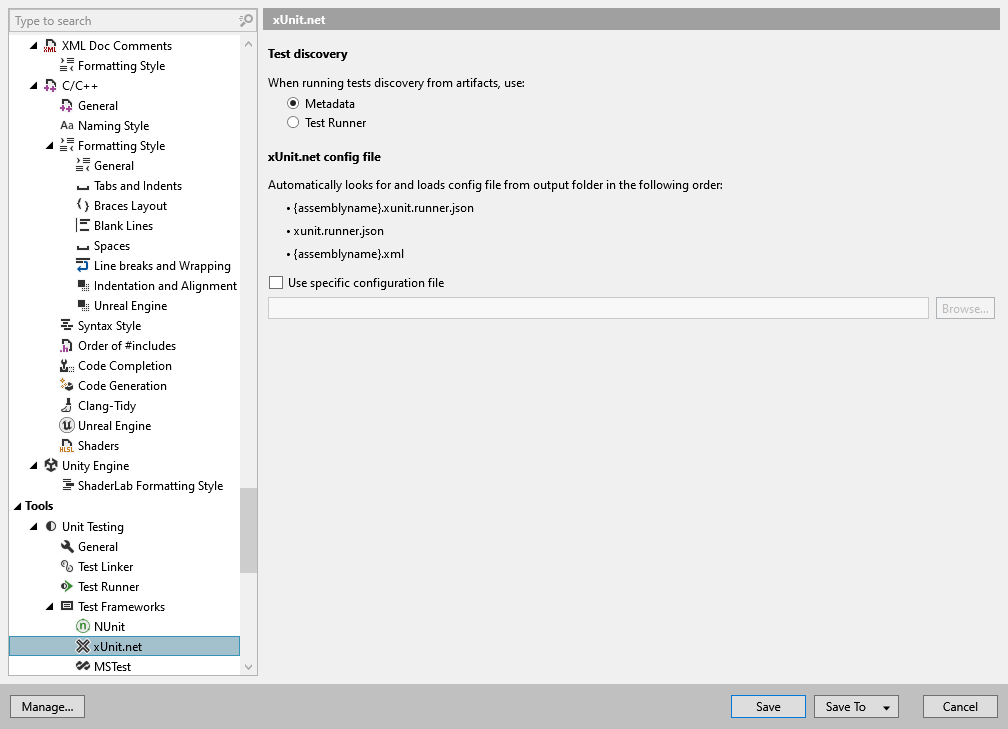Click the Blank Lines icon
The image size is (1008, 729).
(82, 225)
